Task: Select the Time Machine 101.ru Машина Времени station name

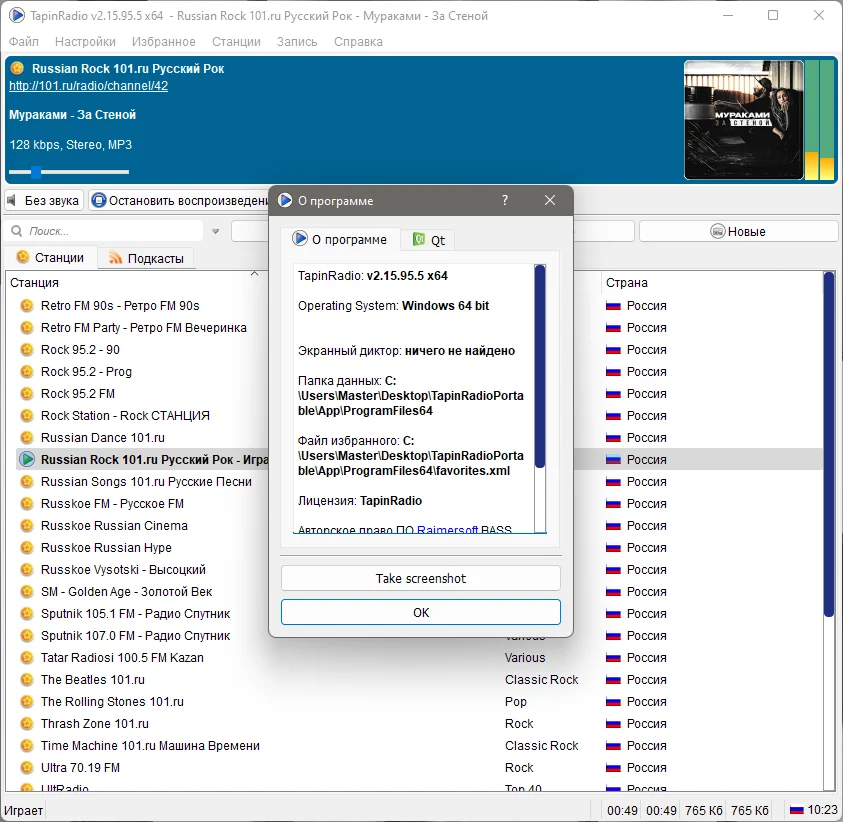Action: coord(151,746)
